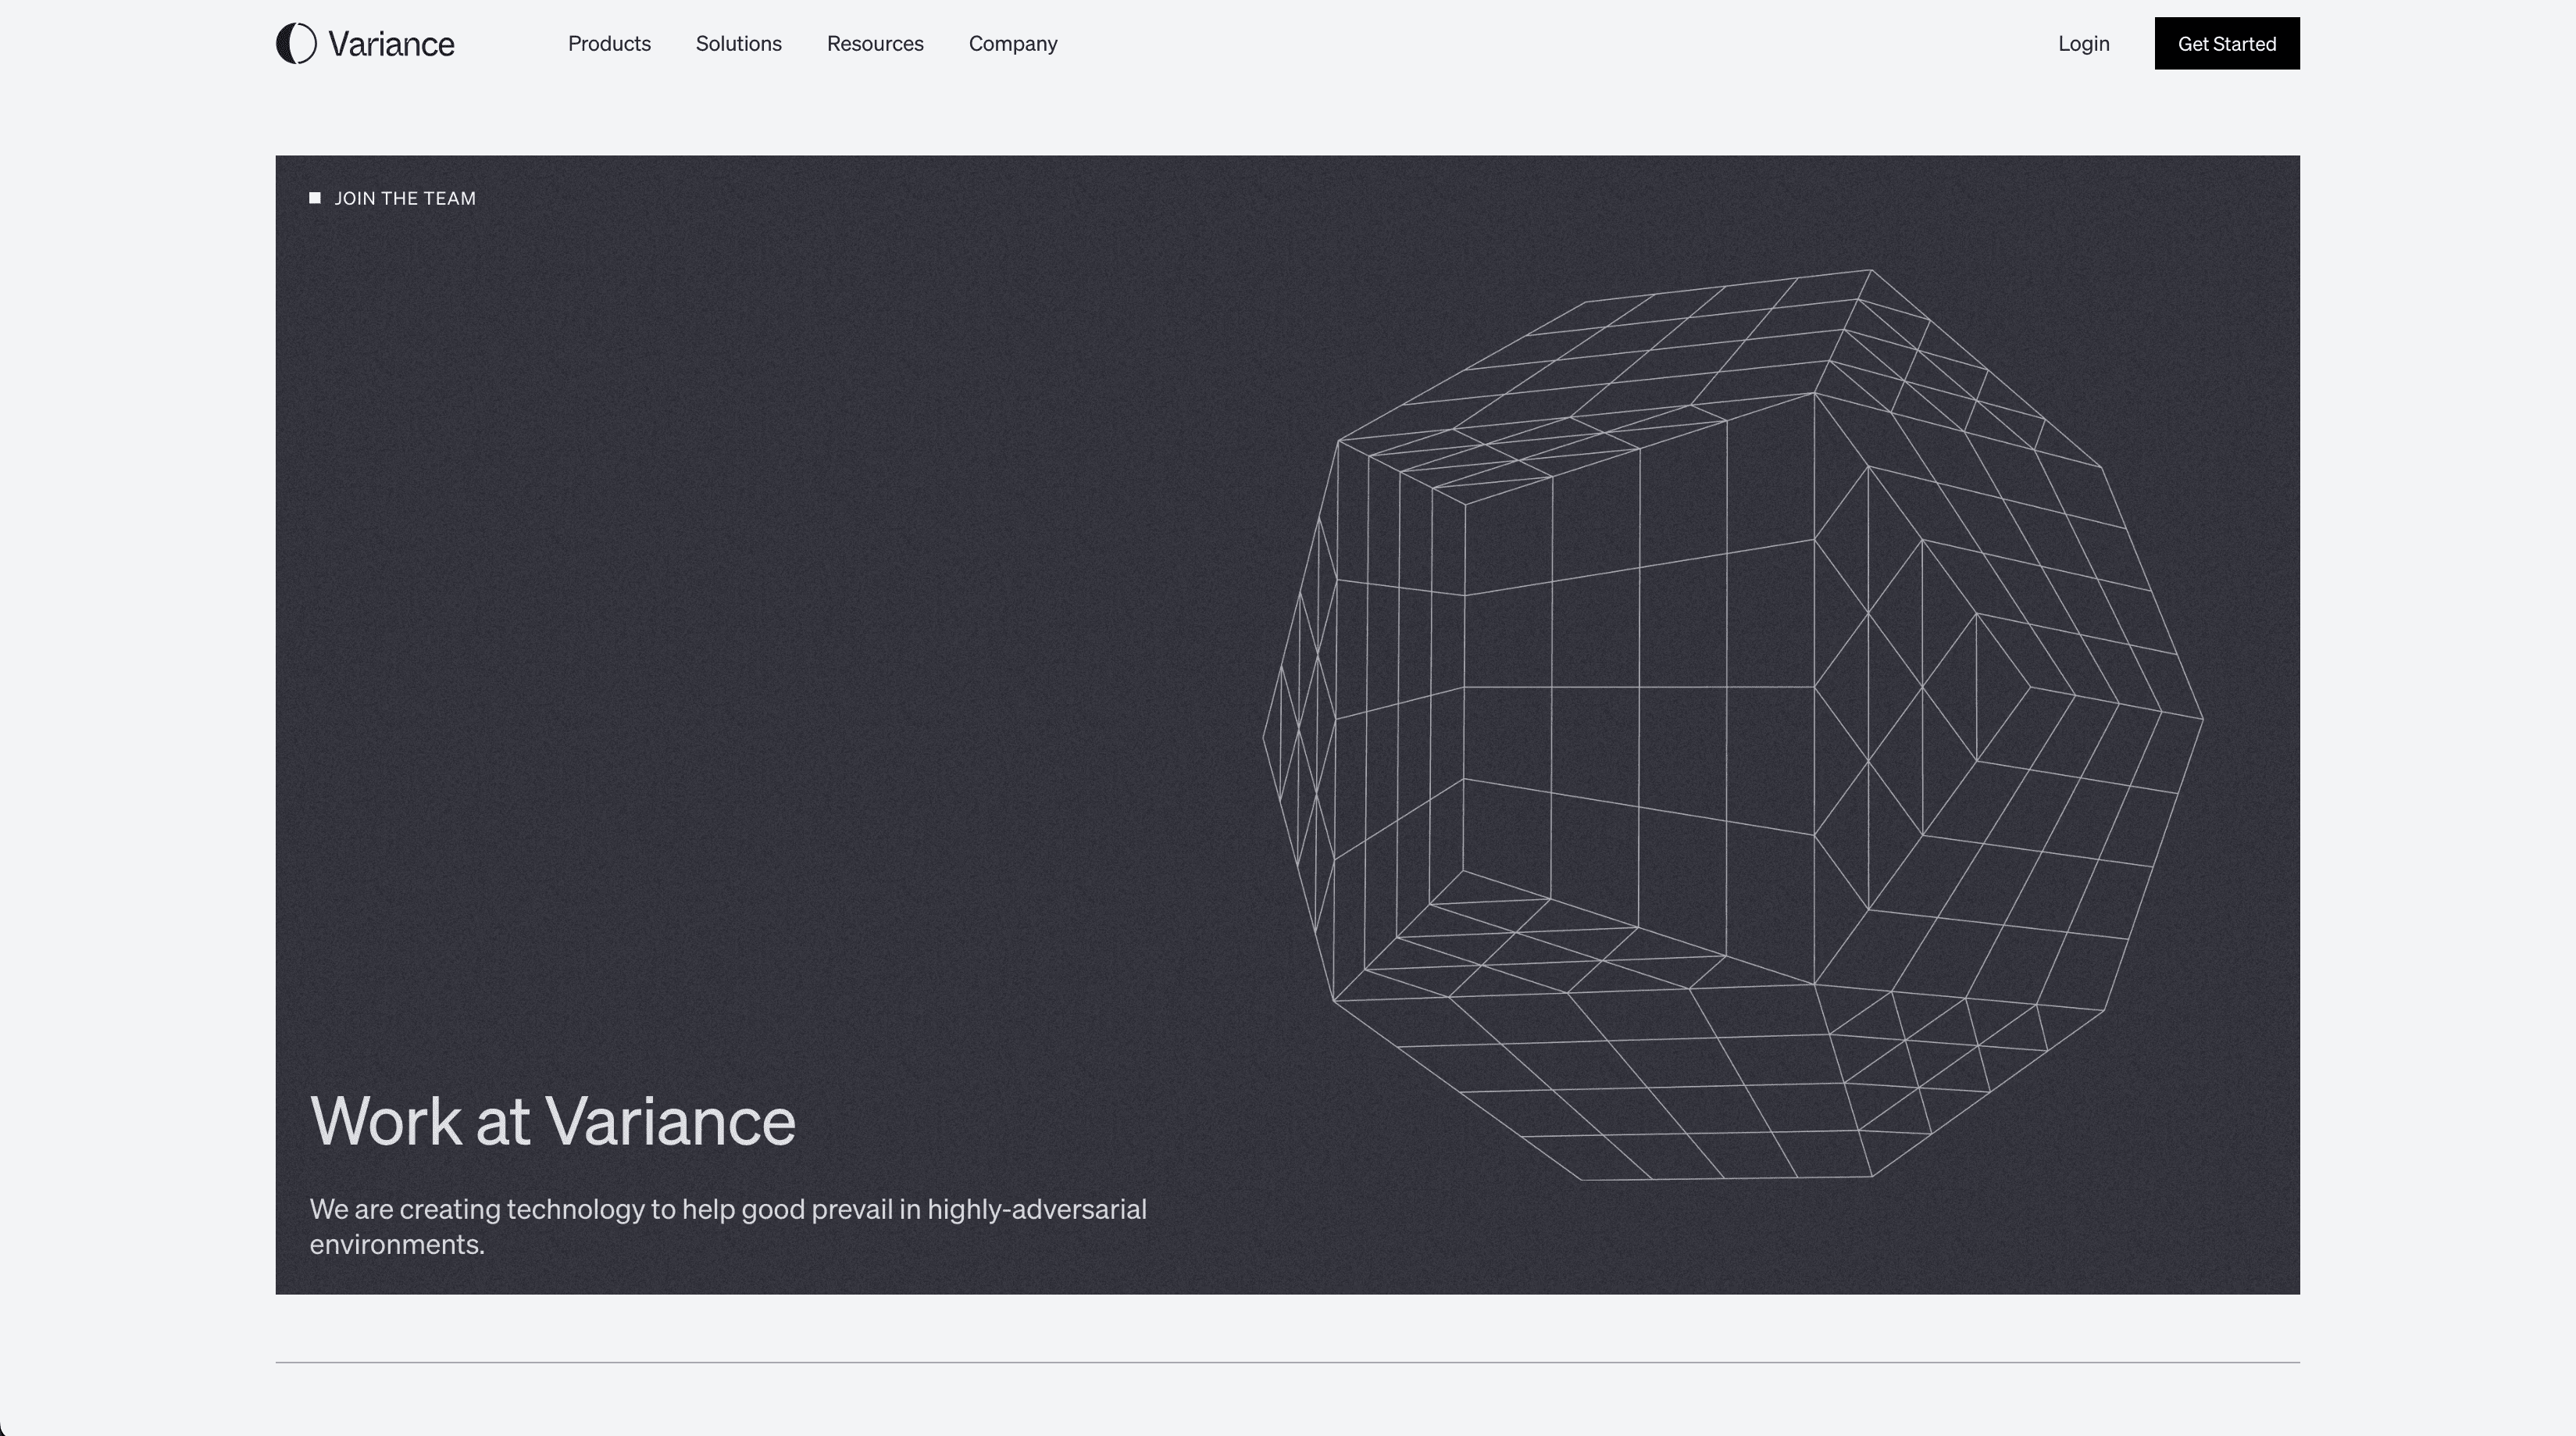This screenshot has height=1436, width=2576.
Task: Click the JOIN THE TEAM label
Action: tap(405, 198)
